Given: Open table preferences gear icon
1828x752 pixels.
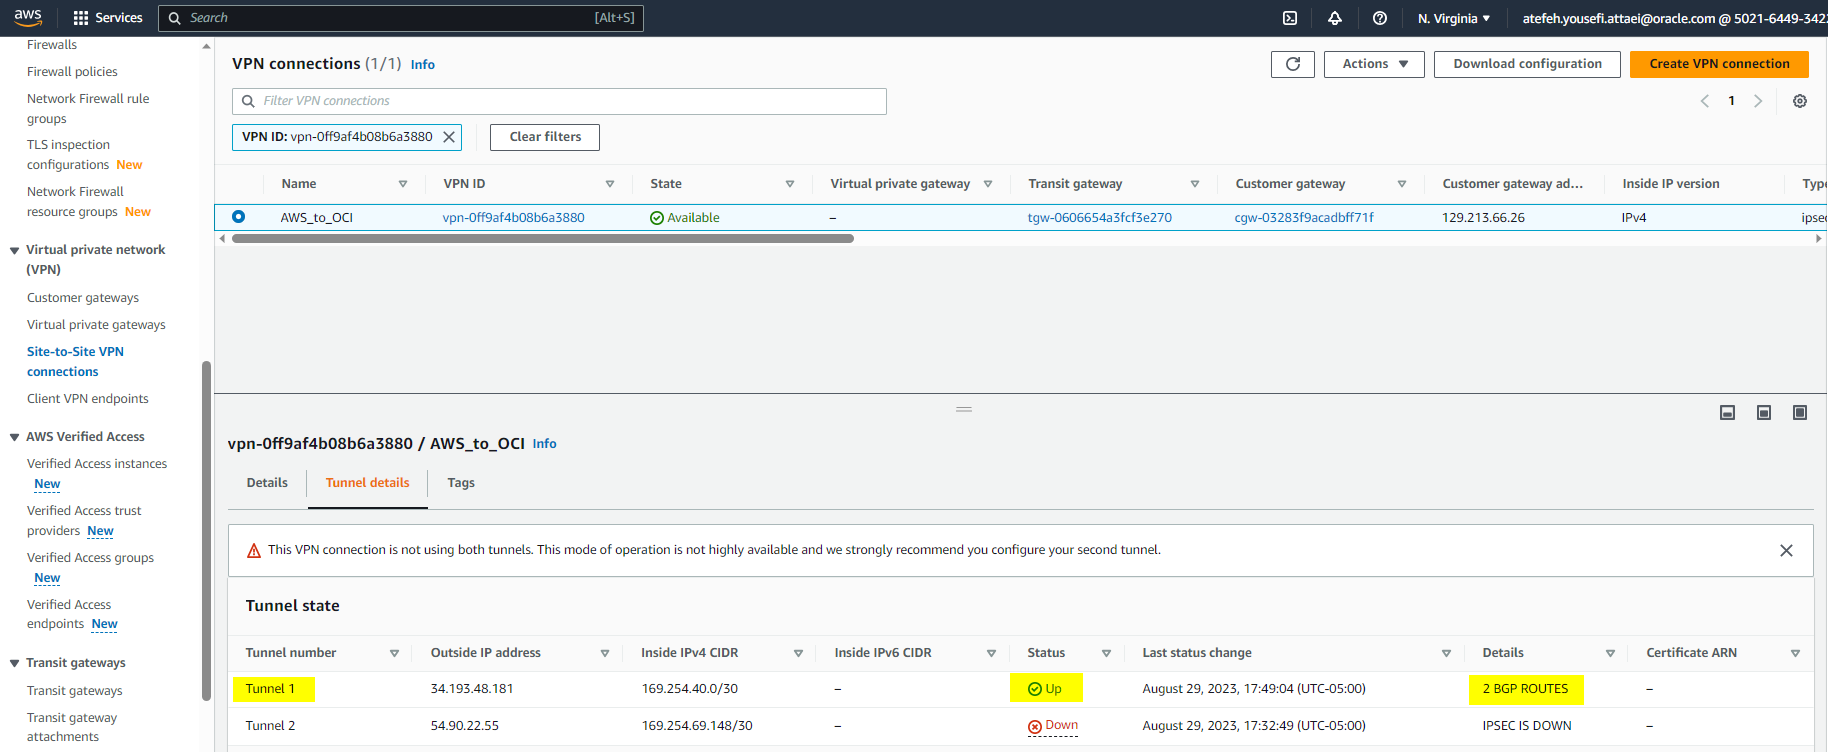Looking at the screenshot, I should 1800,101.
